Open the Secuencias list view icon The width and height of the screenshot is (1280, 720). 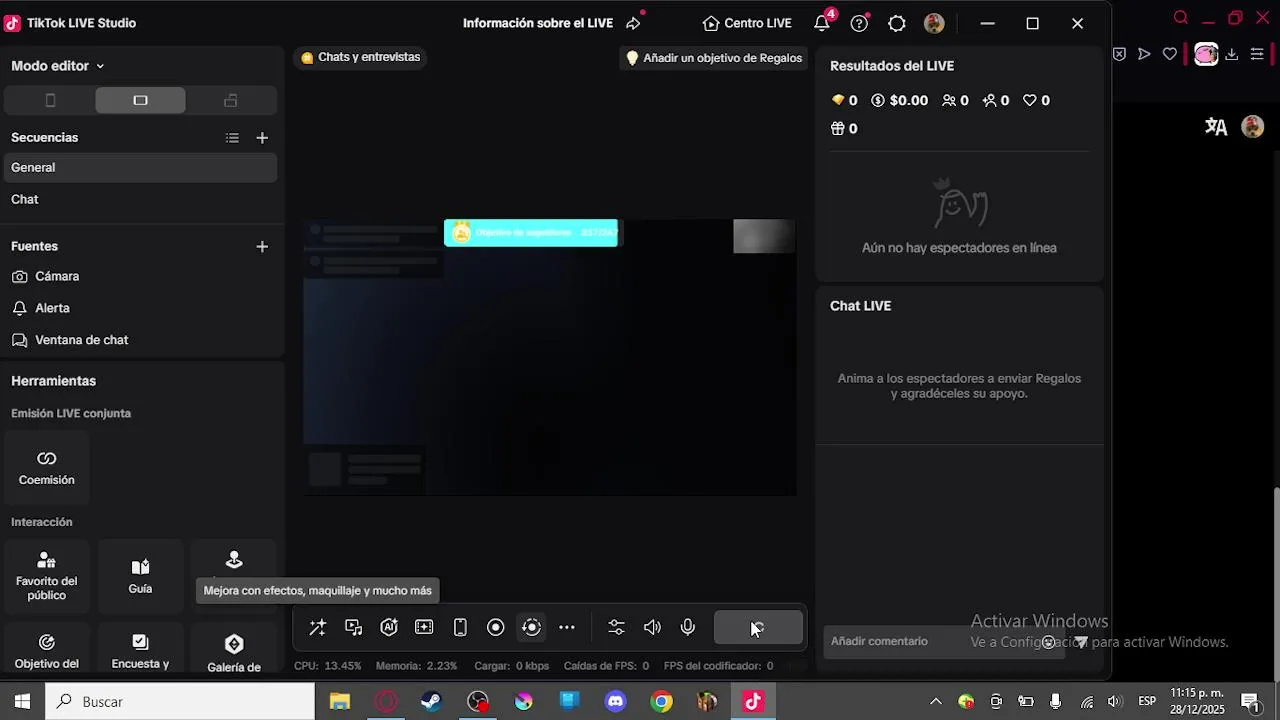pyautogui.click(x=232, y=138)
